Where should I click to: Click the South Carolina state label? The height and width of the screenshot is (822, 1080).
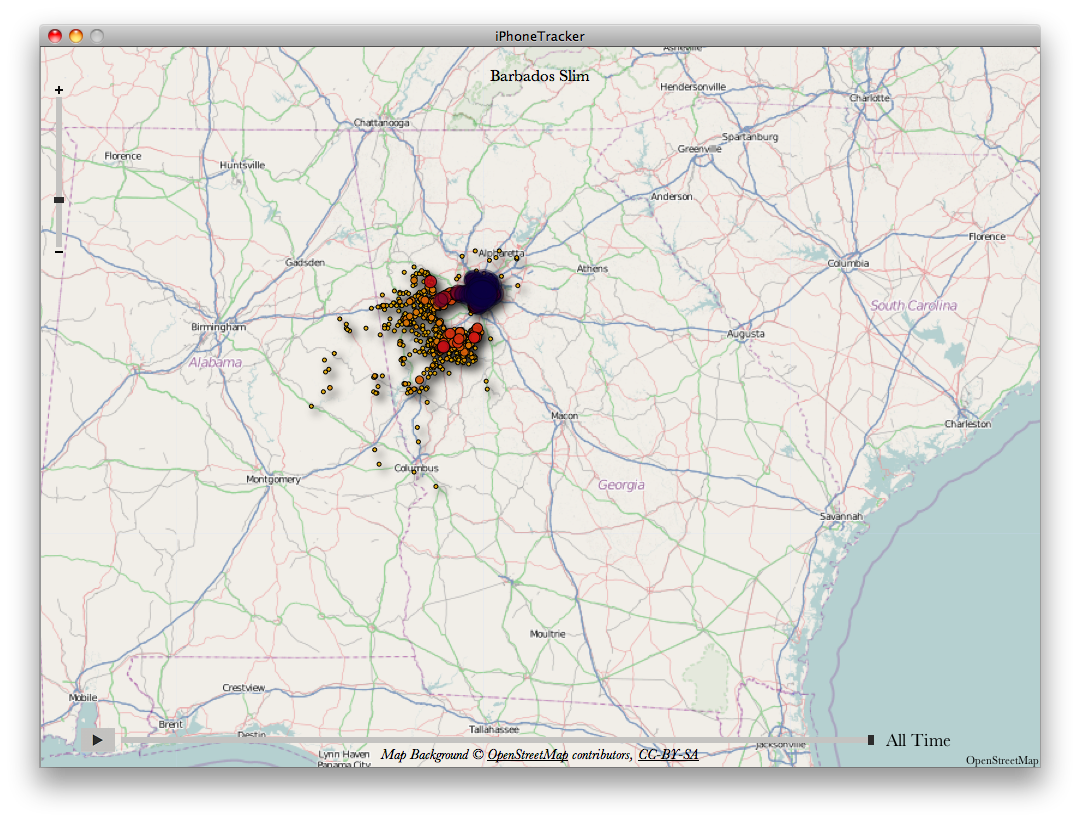(x=913, y=305)
